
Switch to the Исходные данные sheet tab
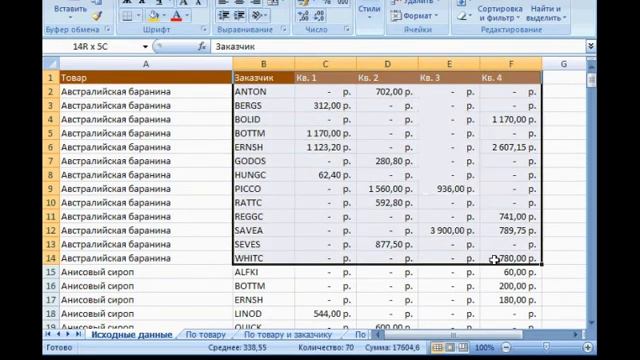(x=131, y=335)
